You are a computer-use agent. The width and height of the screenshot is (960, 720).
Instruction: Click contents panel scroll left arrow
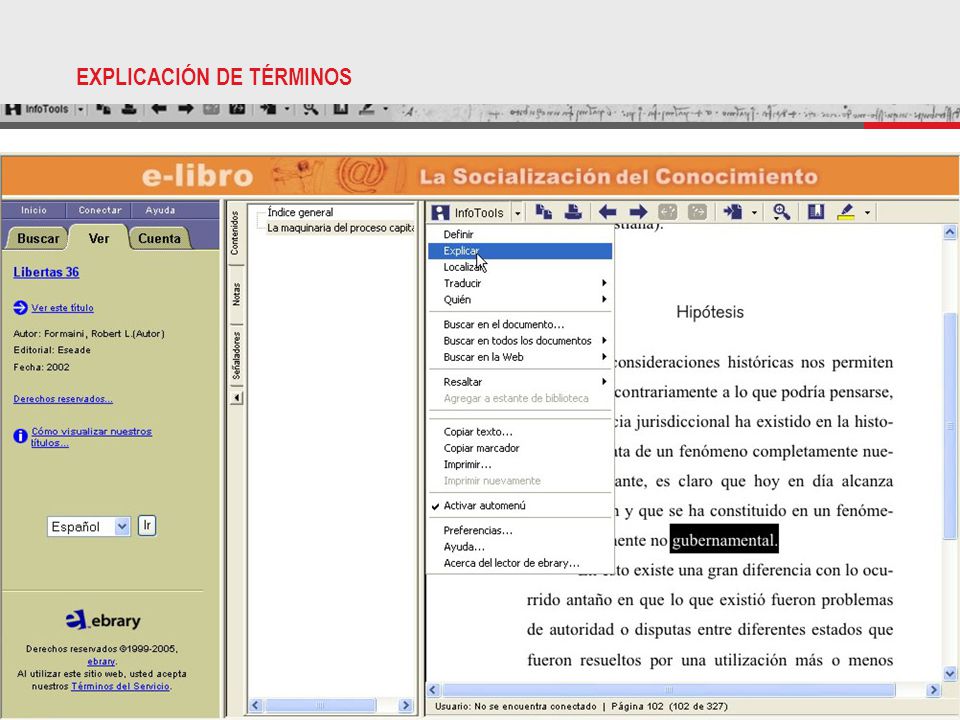(256, 705)
